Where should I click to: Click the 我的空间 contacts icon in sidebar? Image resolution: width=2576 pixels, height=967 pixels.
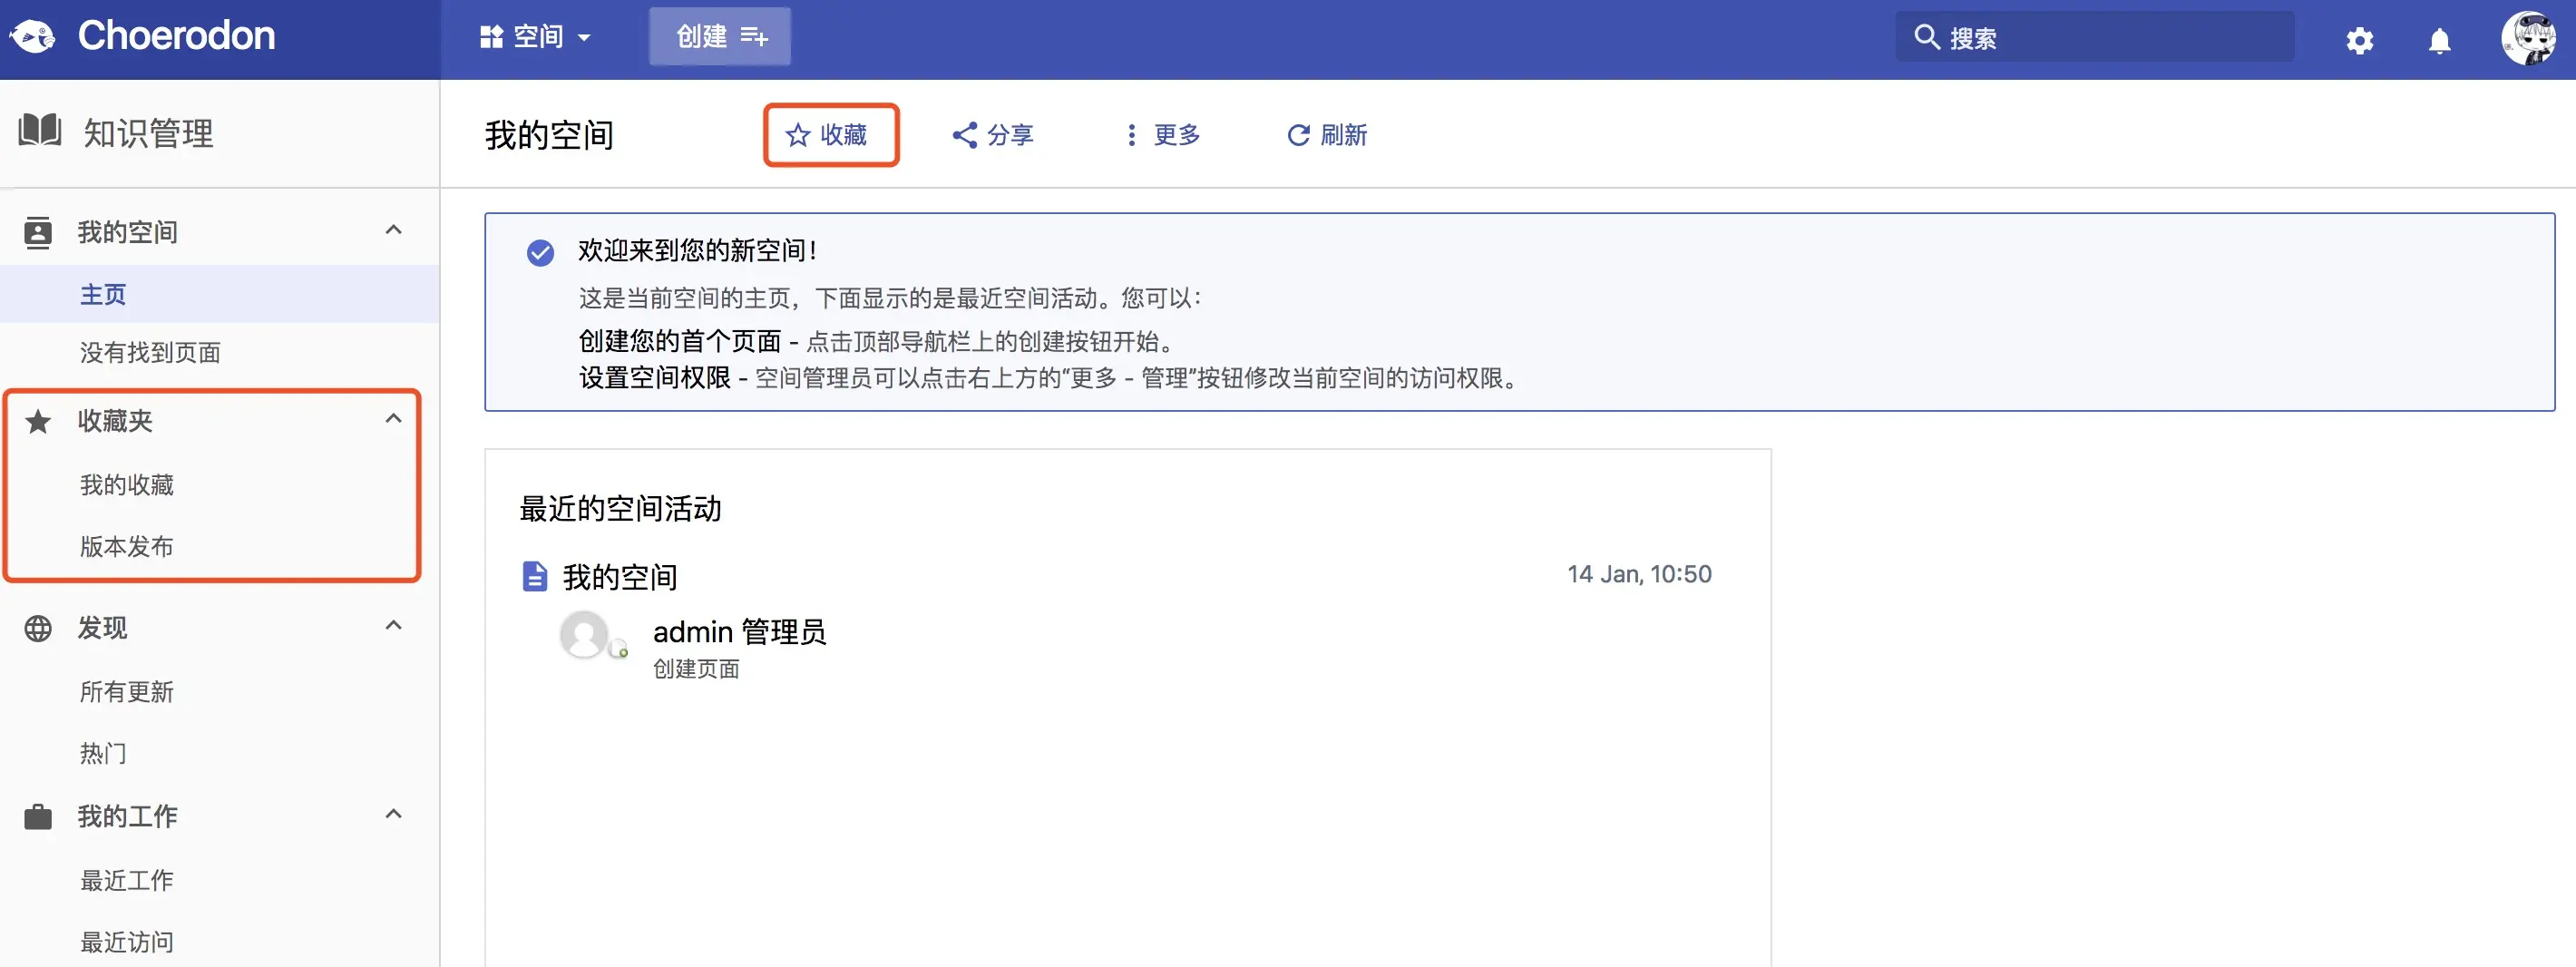(38, 232)
